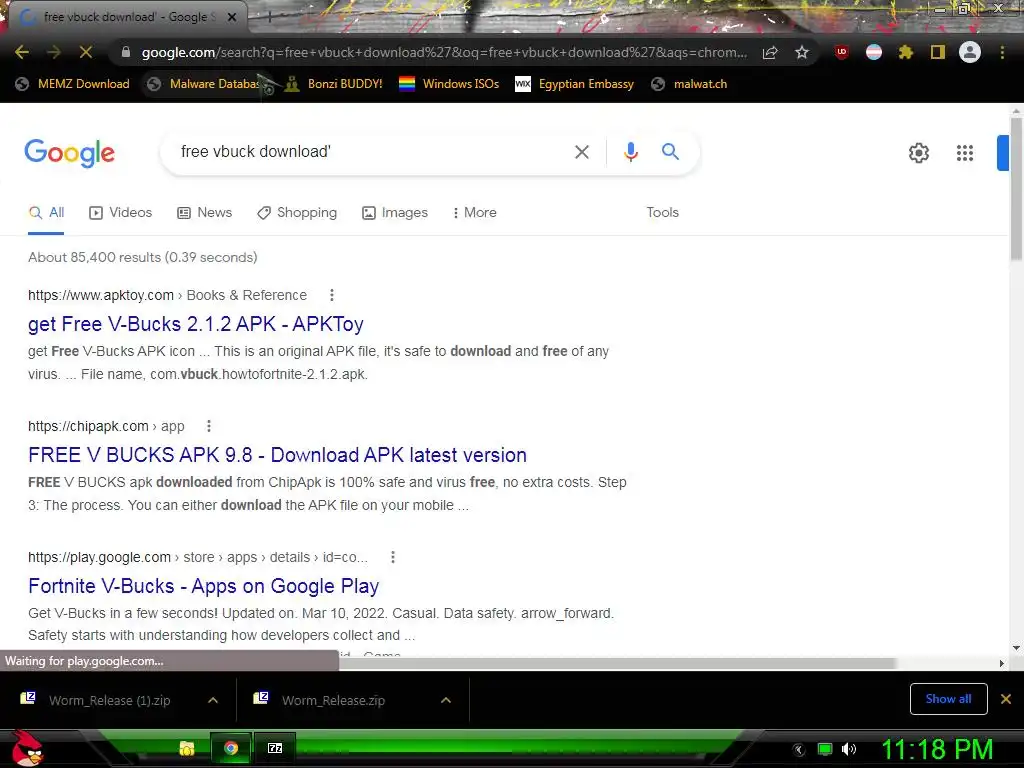Open File Explorer from the taskbar
The height and width of the screenshot is (768, 1024).
(x=187, y=748)
